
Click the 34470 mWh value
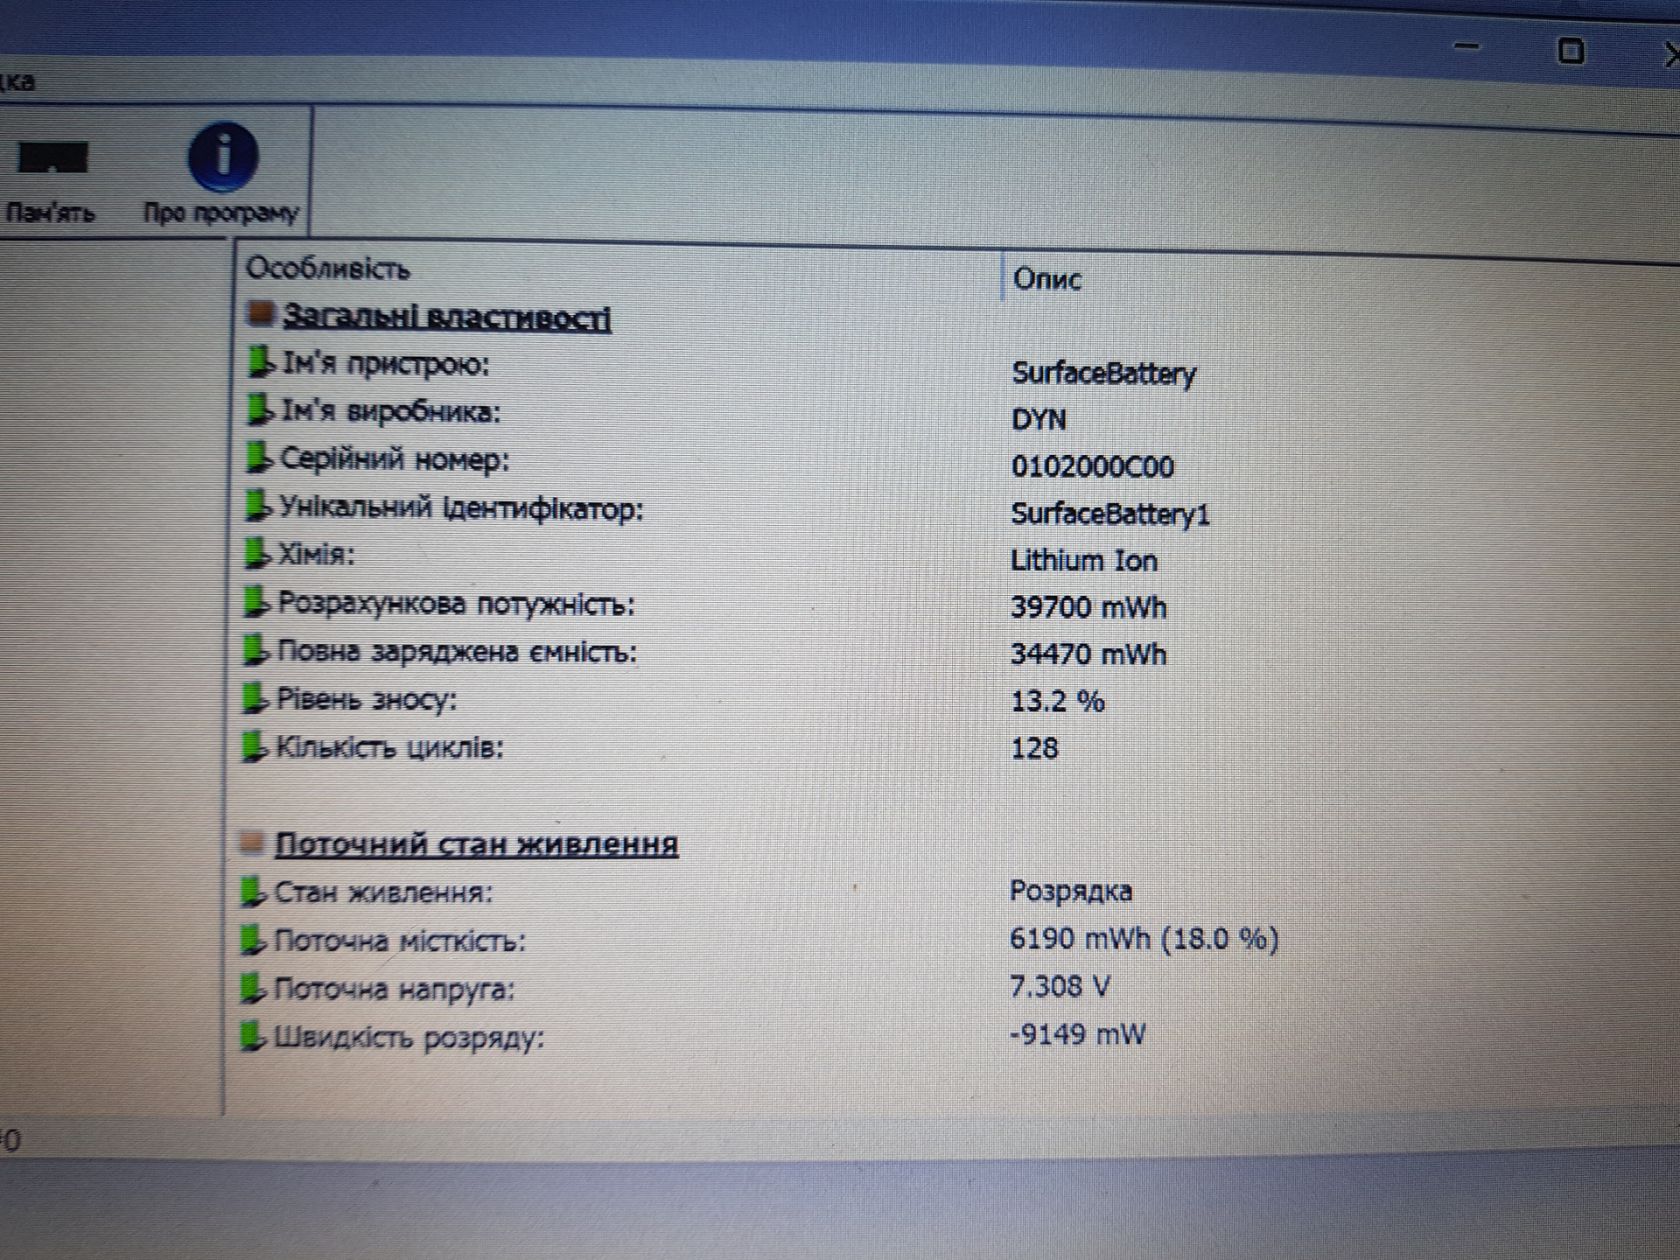[1088, 654]
